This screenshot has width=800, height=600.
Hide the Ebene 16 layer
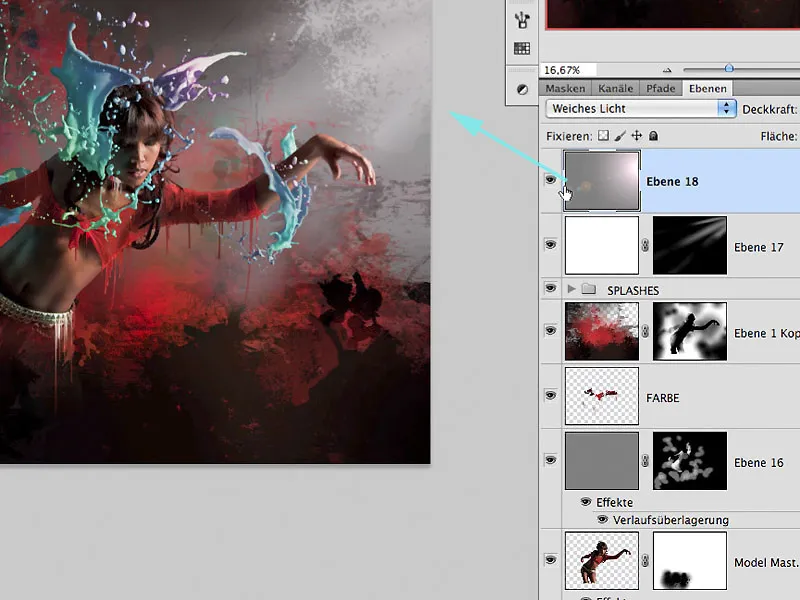click(x=551, y=460)
